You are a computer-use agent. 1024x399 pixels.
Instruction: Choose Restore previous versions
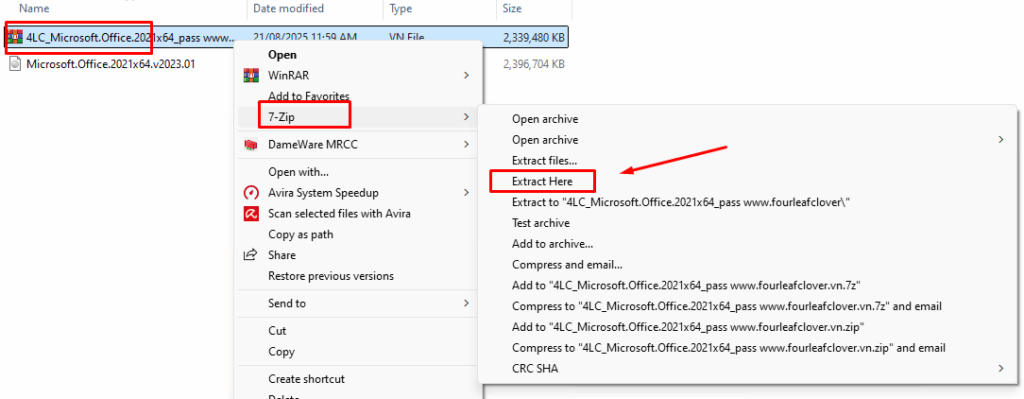[331, 276]
